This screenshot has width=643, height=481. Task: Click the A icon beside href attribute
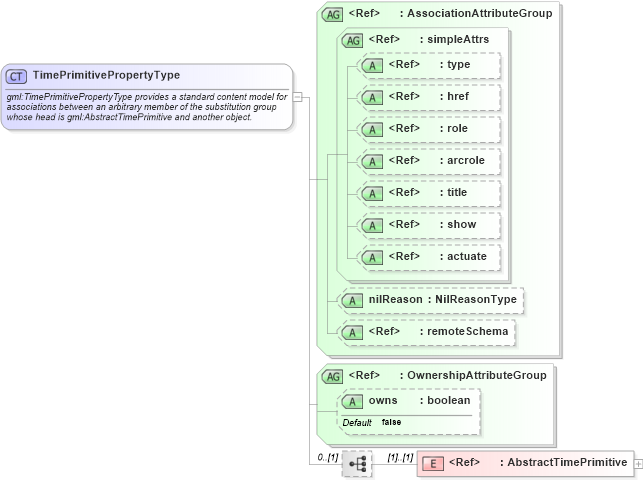(x=372, y=98)
